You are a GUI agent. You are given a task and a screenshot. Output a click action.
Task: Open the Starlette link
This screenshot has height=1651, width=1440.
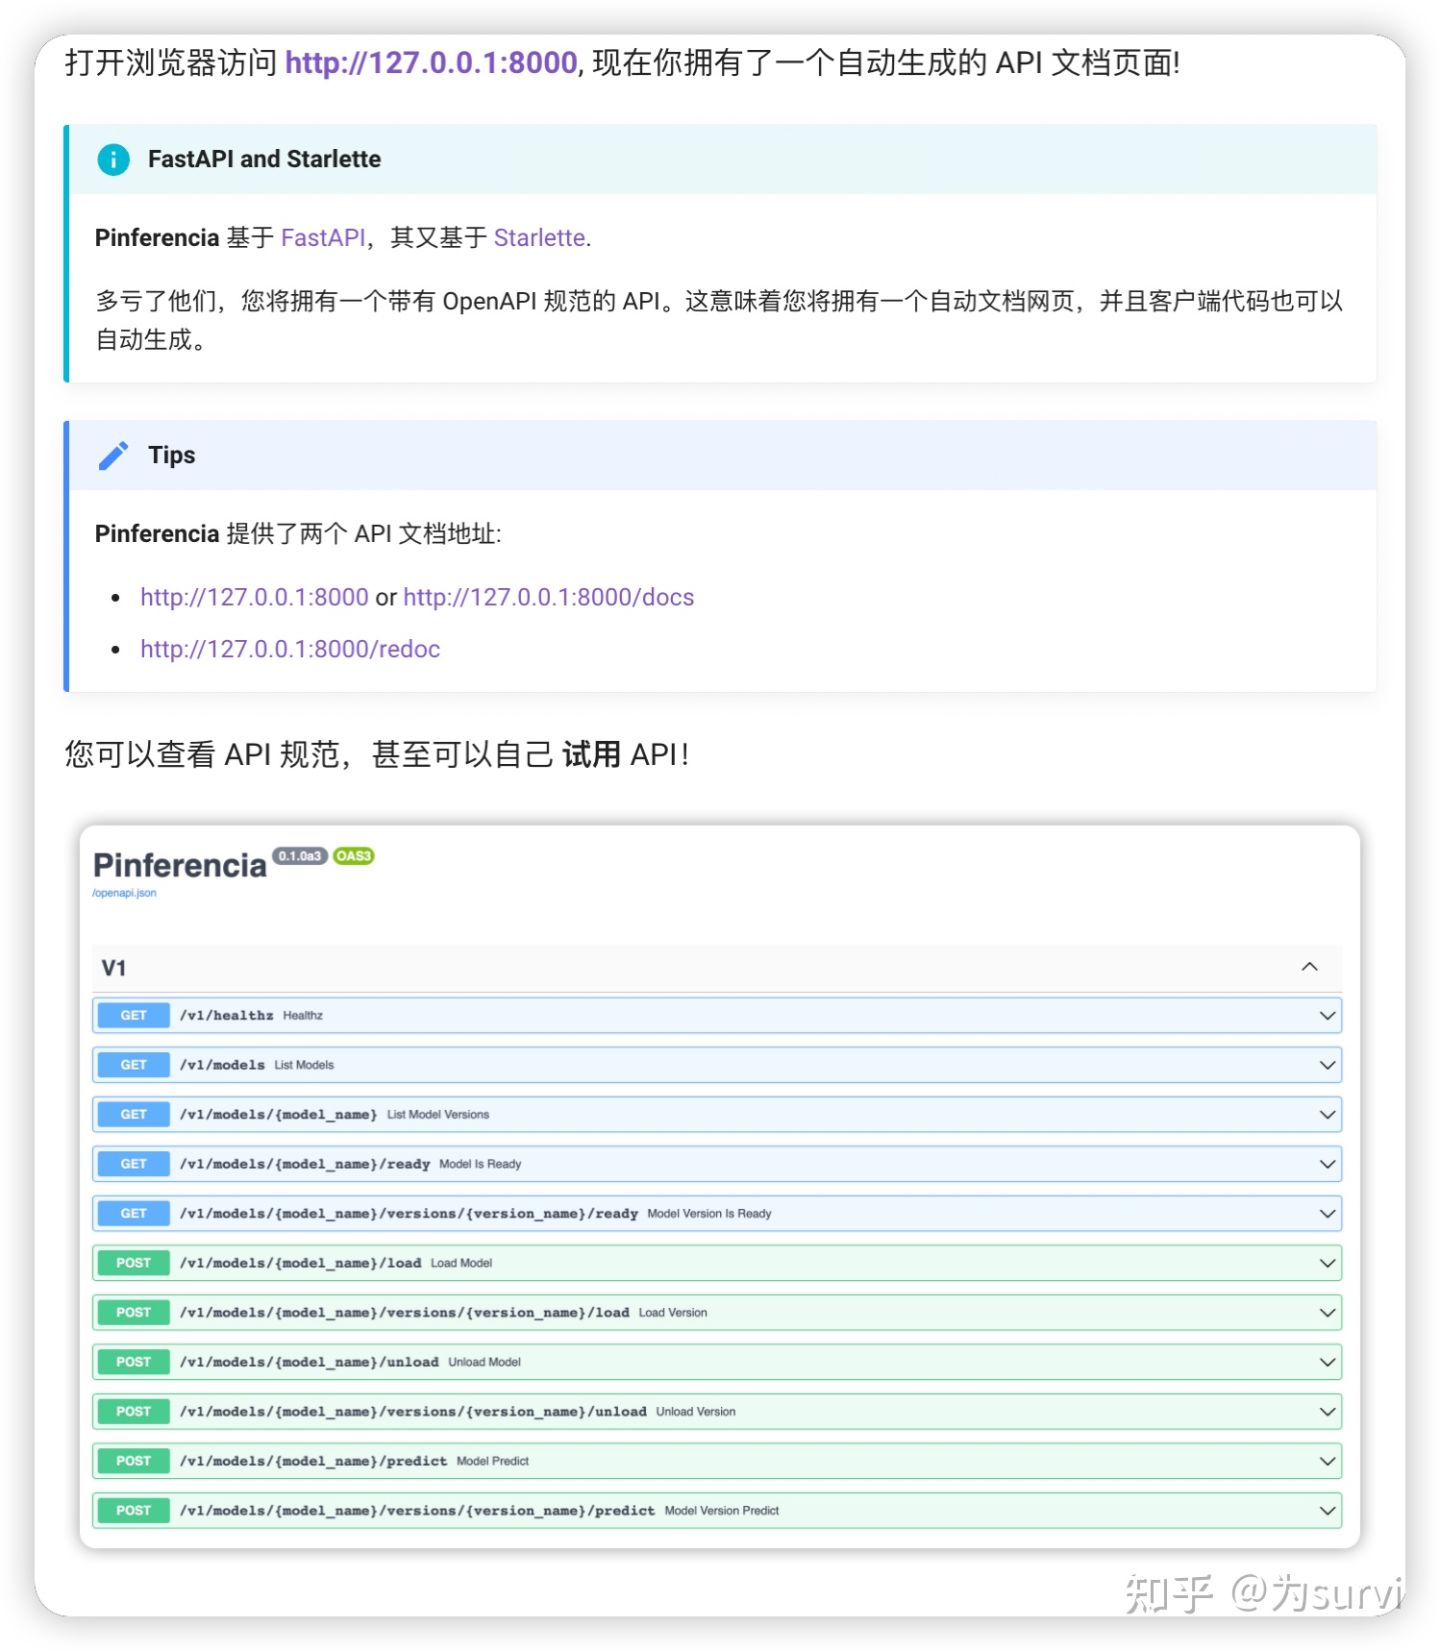coord(539,238)
